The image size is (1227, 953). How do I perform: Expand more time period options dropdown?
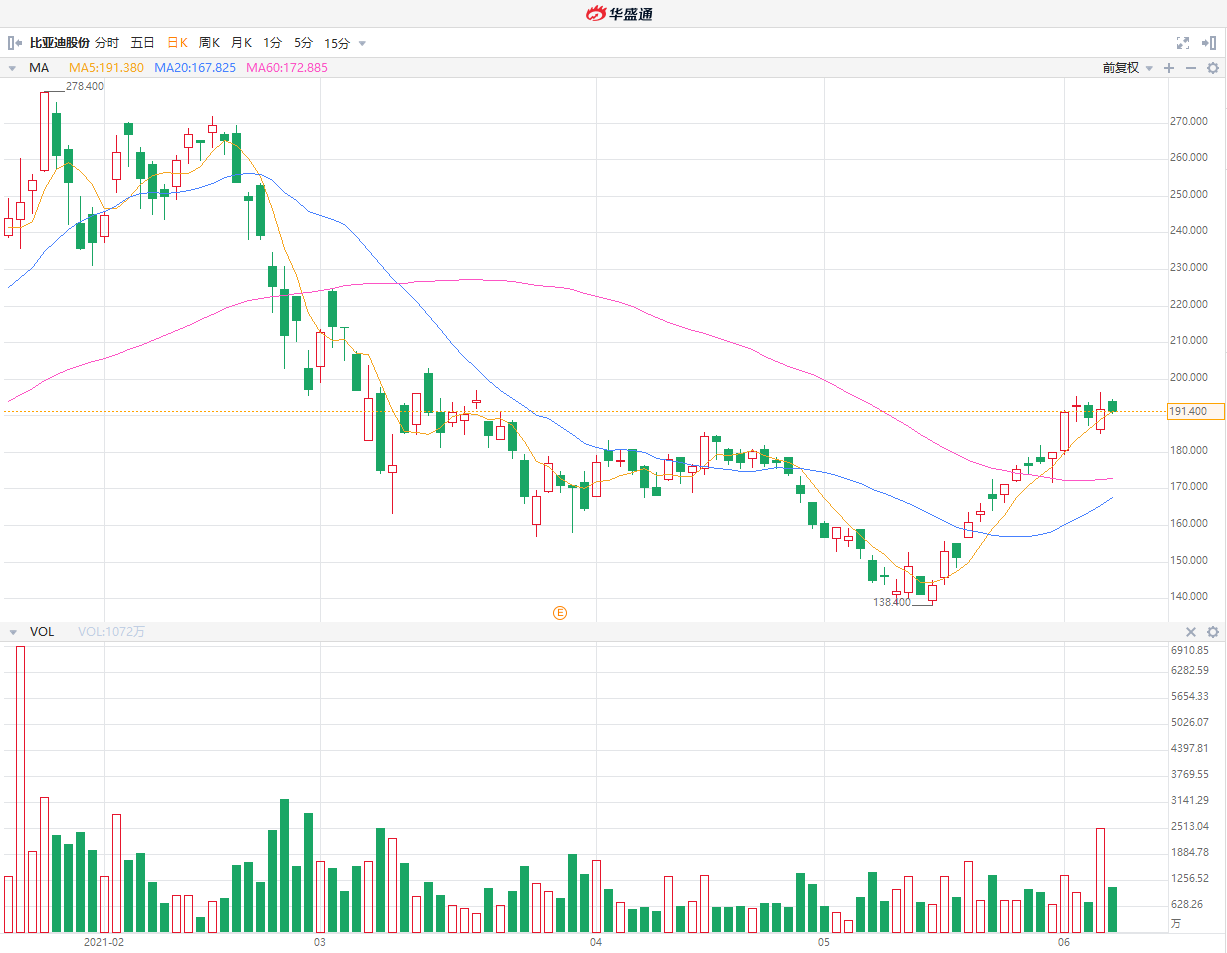(x=362, y=43)
